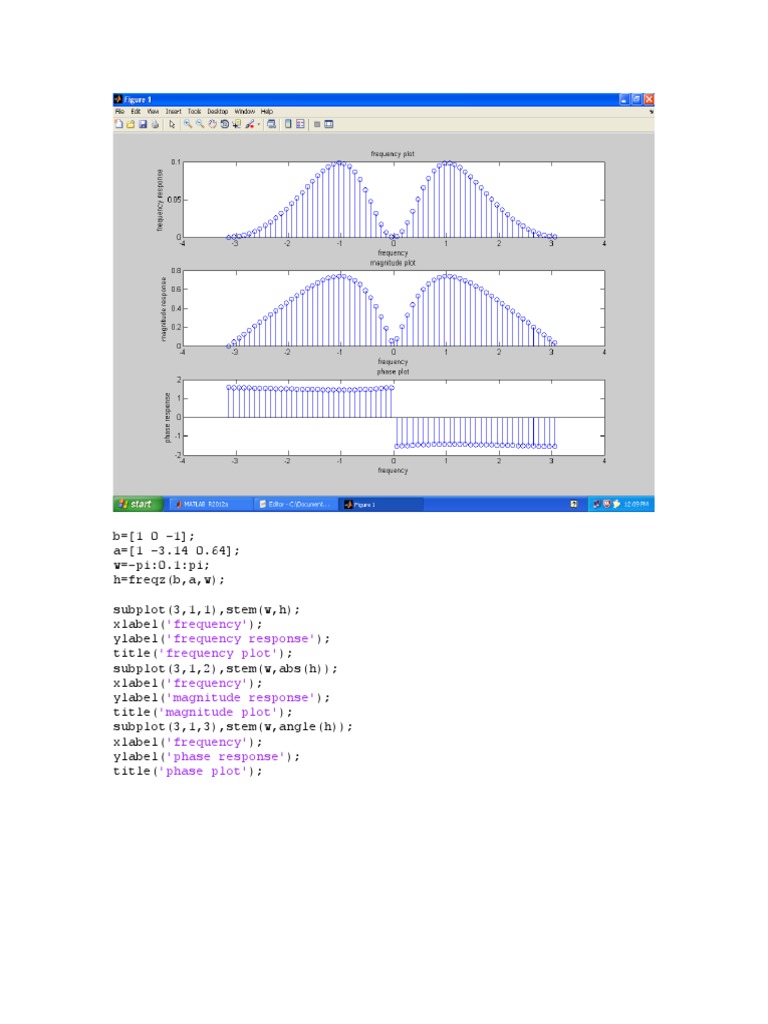Click the line 'subplot(3,1,2),stem(w,abs(h));'
768x1024 pixels.
[225, 668]
